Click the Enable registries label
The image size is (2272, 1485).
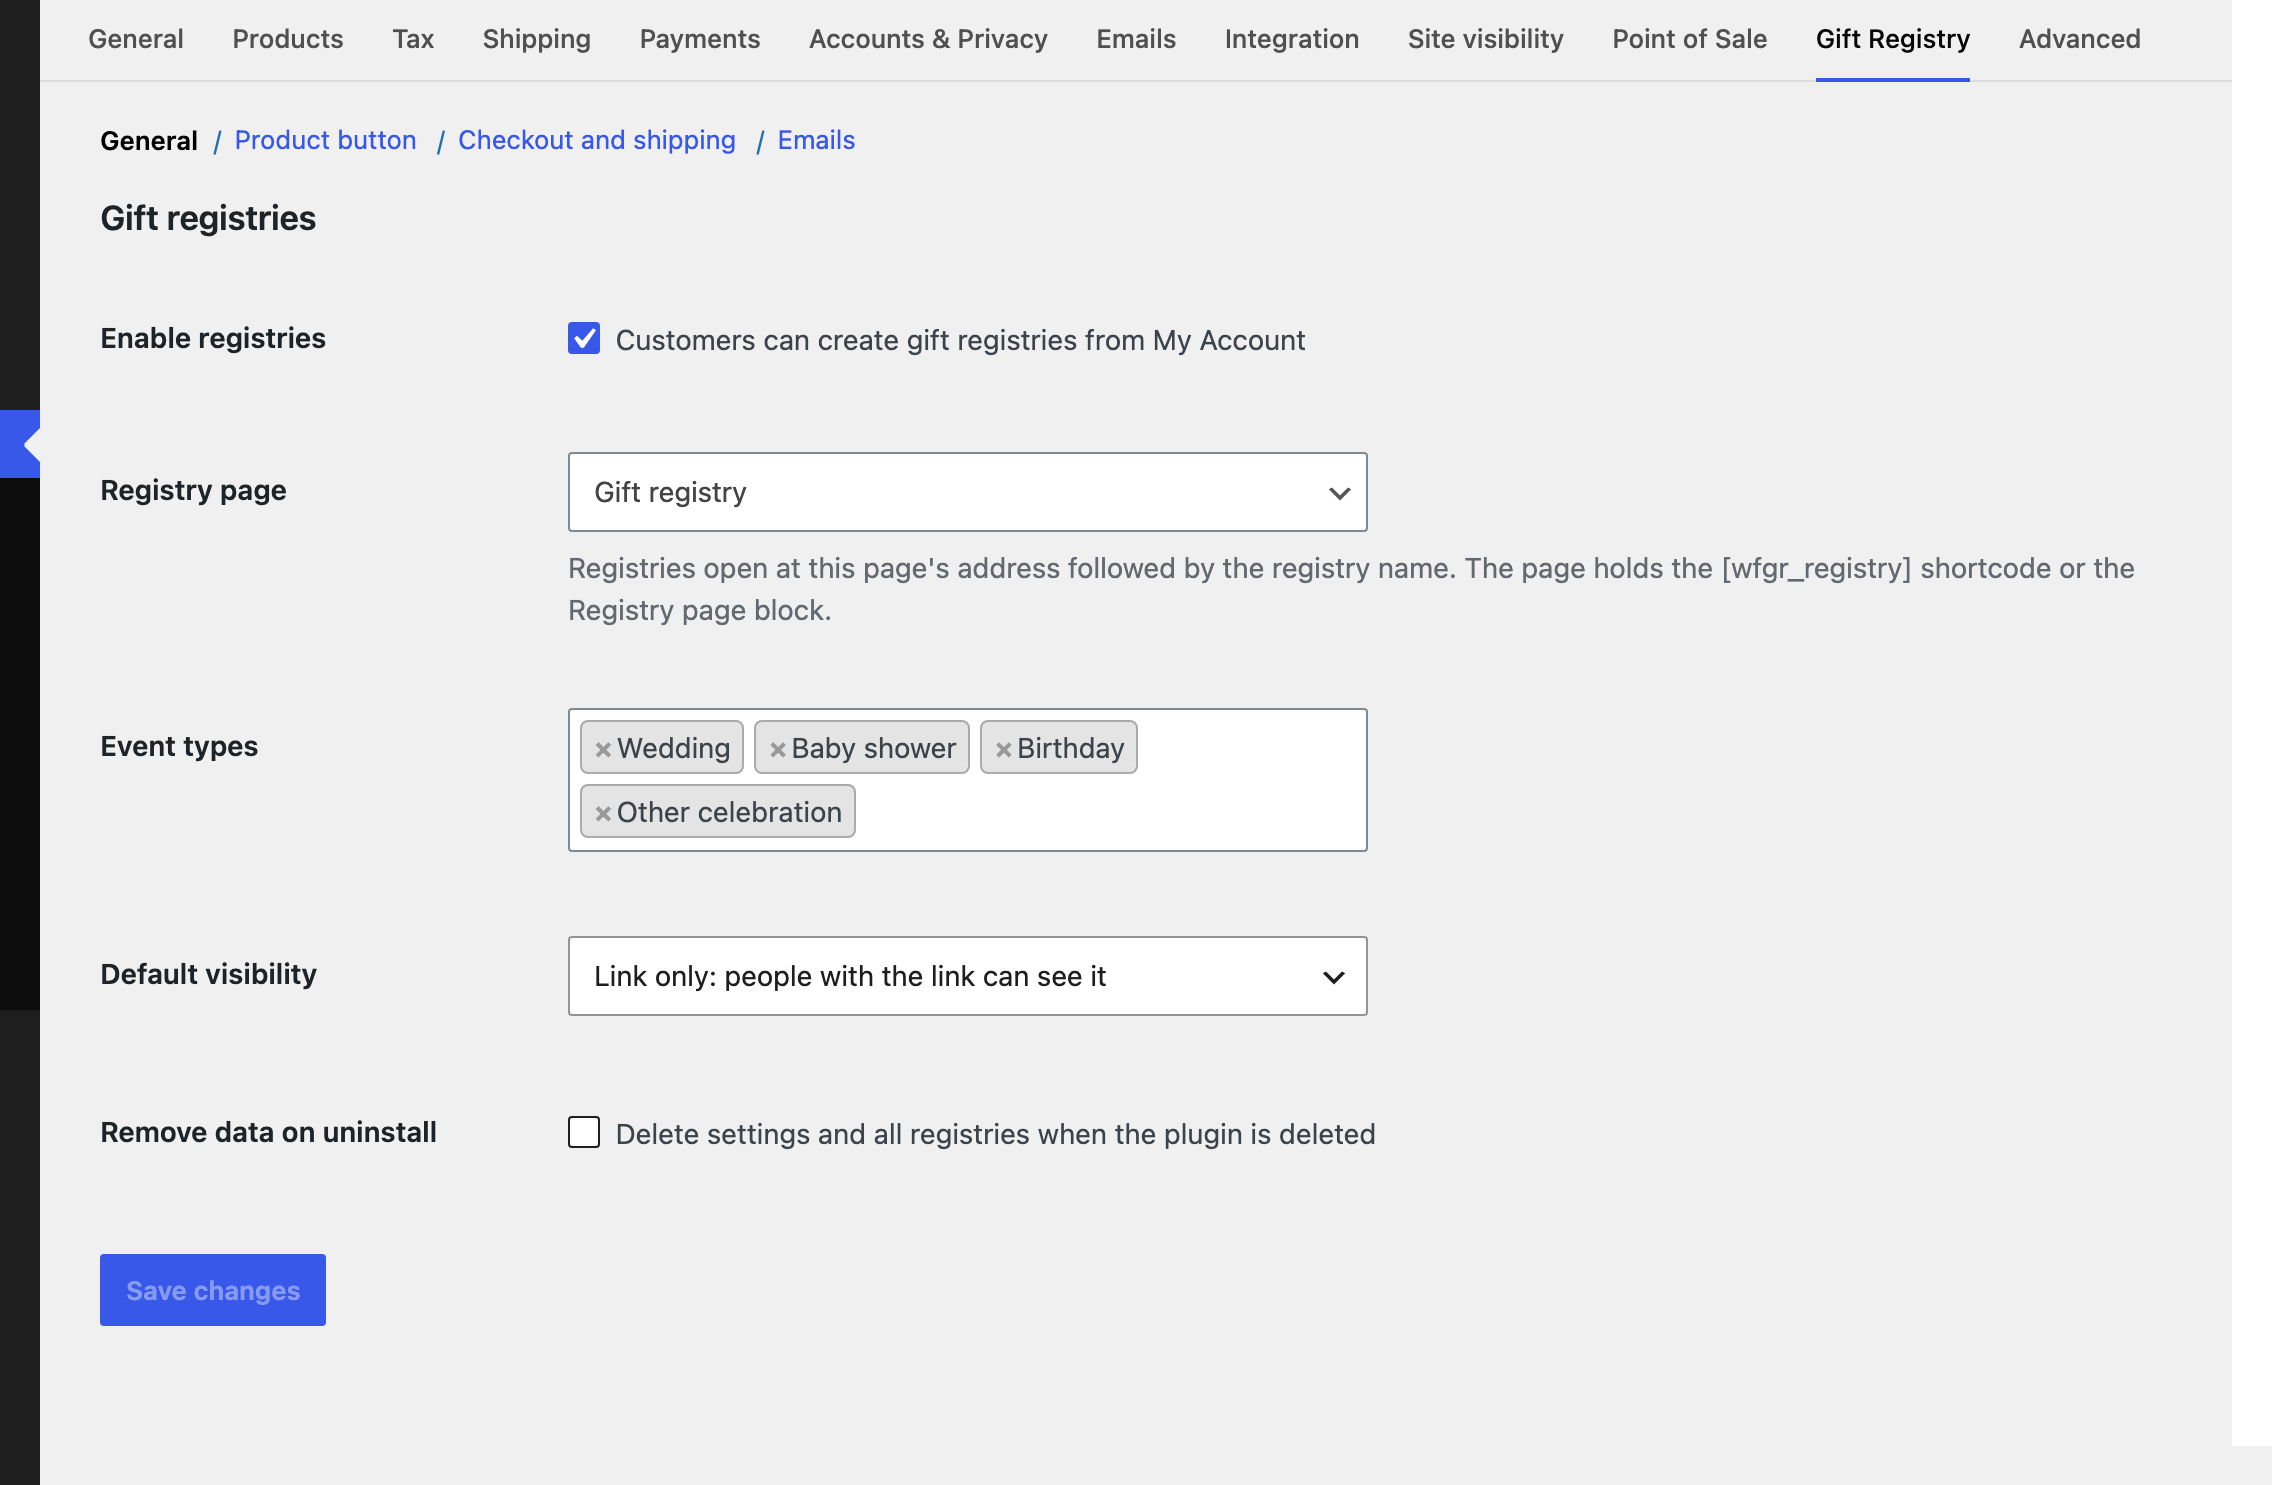(x=213, y=338)
